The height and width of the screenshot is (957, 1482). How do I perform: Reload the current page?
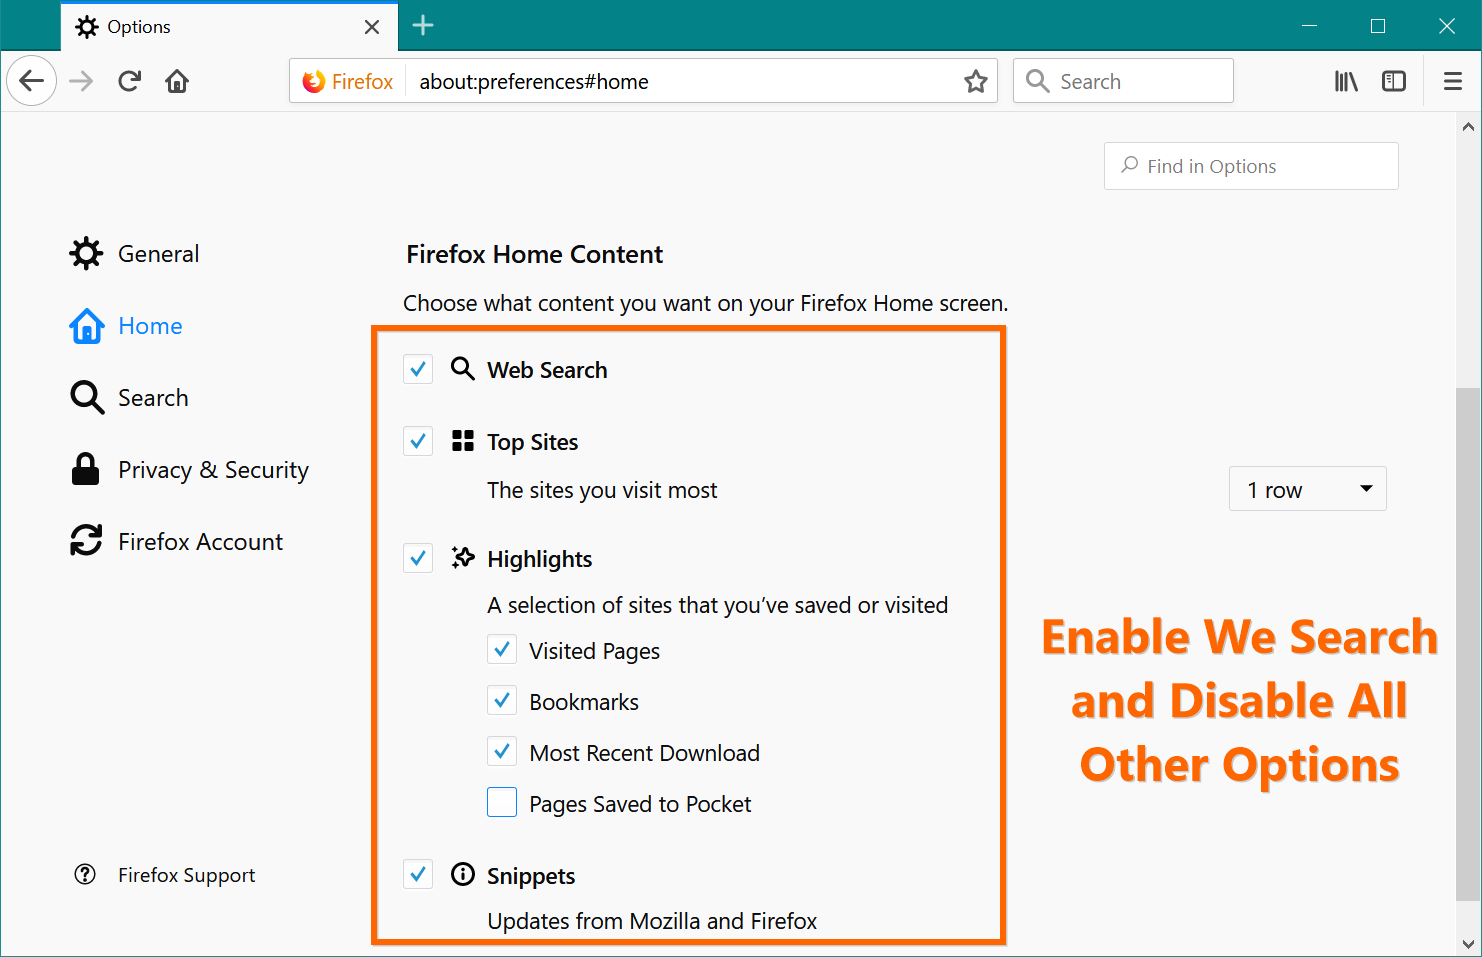[129, 81]
